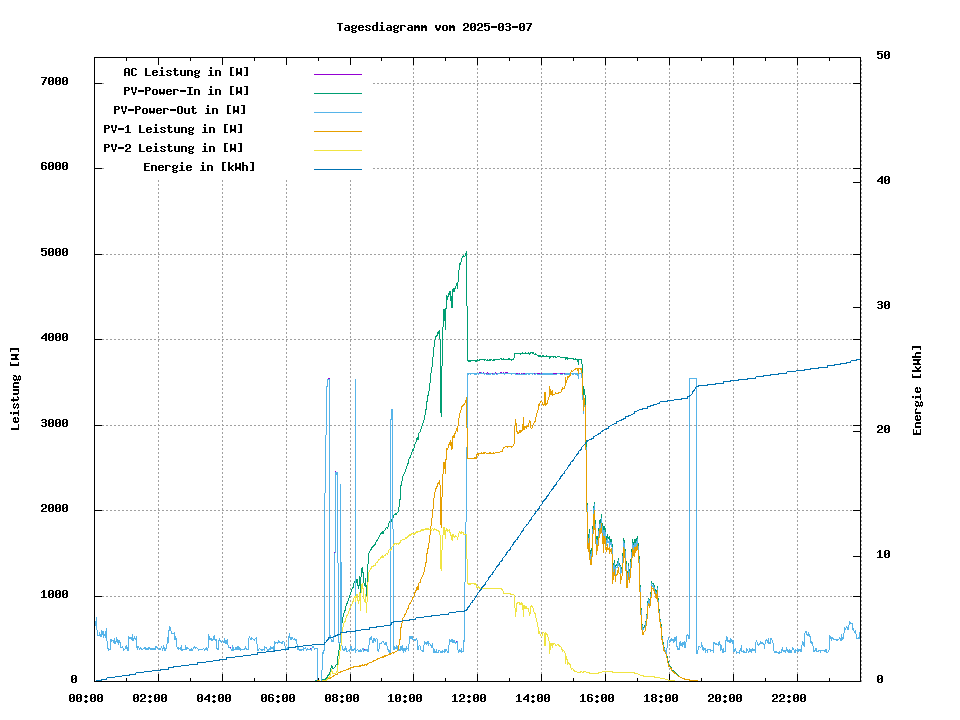Click the 4000 tick on the power axis

pyautogui.click(x=54, y=338)
